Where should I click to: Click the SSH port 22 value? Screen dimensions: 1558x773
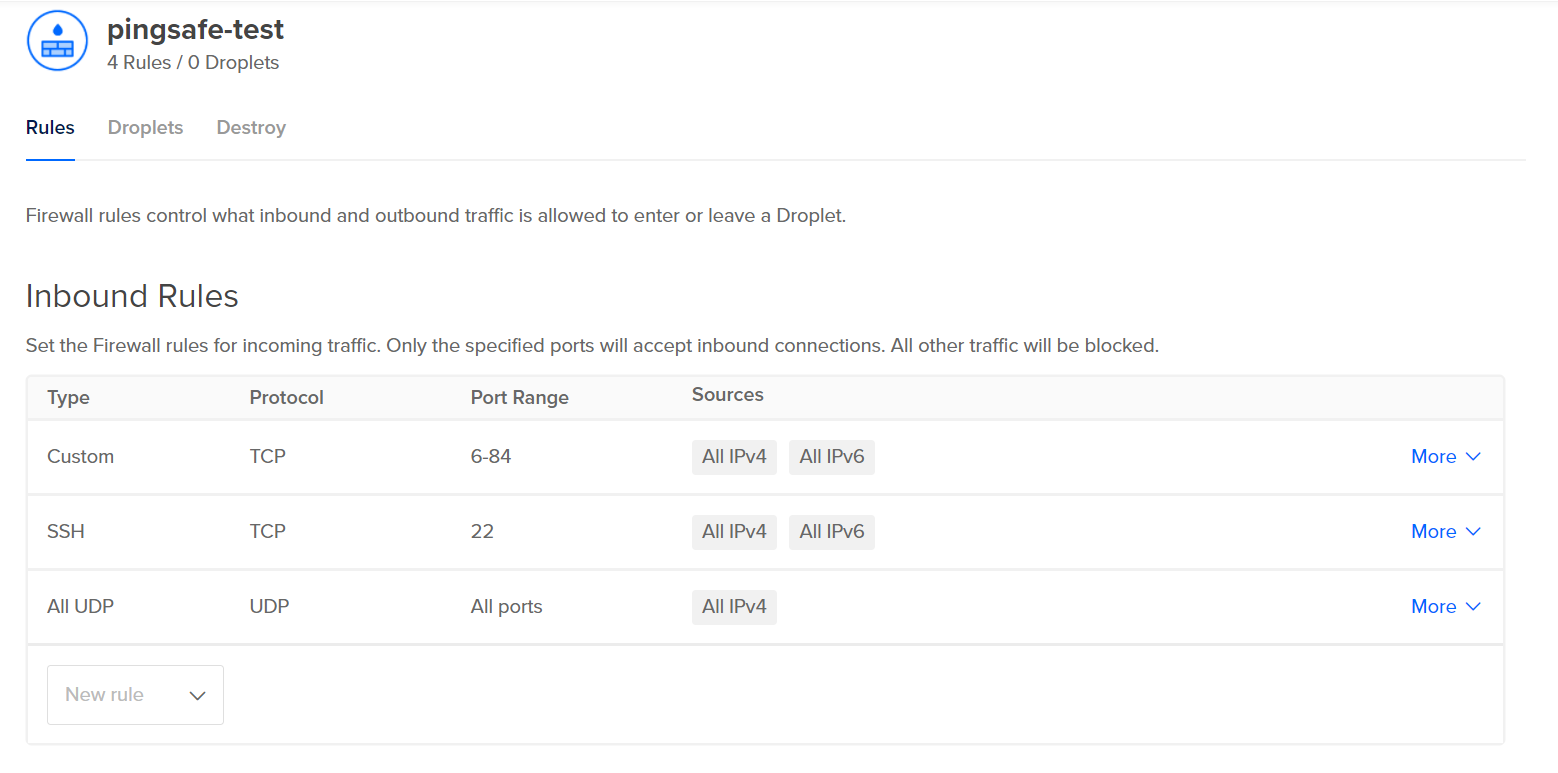tap(482, 532)
